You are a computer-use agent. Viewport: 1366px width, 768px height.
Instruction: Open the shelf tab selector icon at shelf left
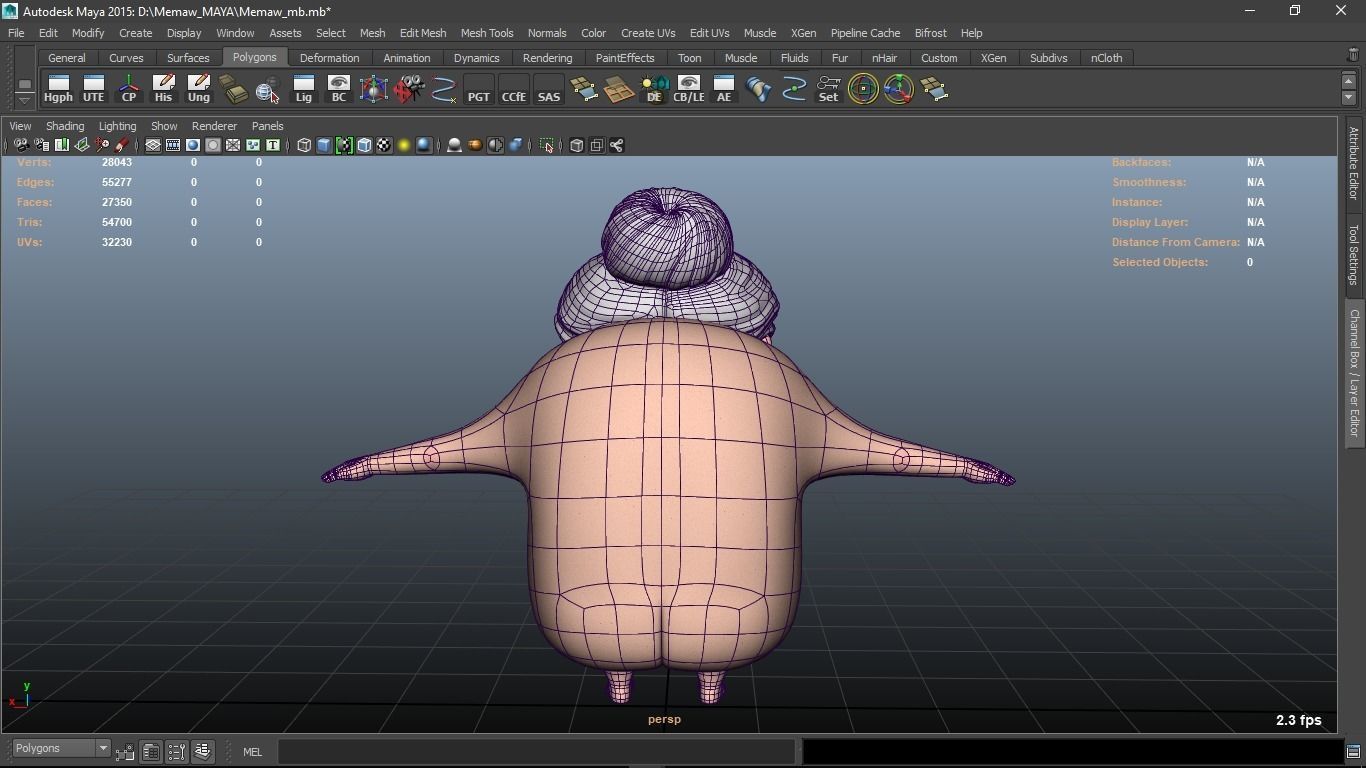[25, 84]
